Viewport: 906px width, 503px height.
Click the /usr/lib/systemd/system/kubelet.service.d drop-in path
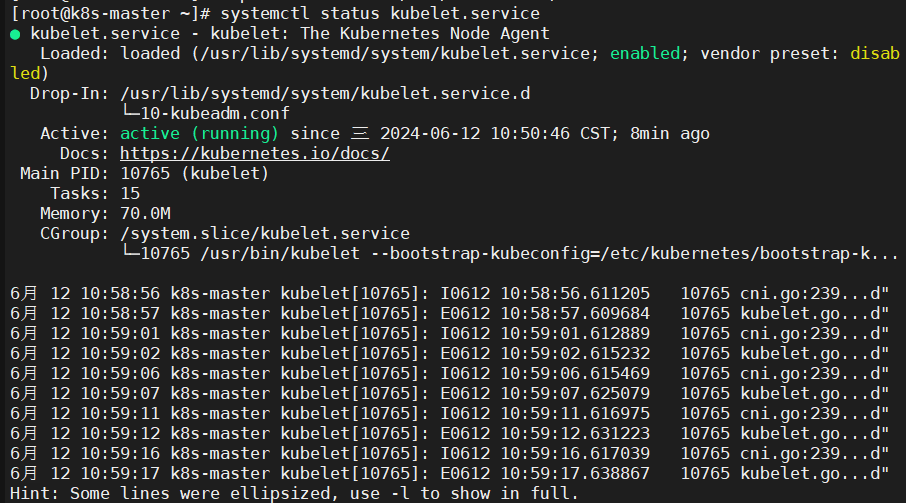point(325,94)
